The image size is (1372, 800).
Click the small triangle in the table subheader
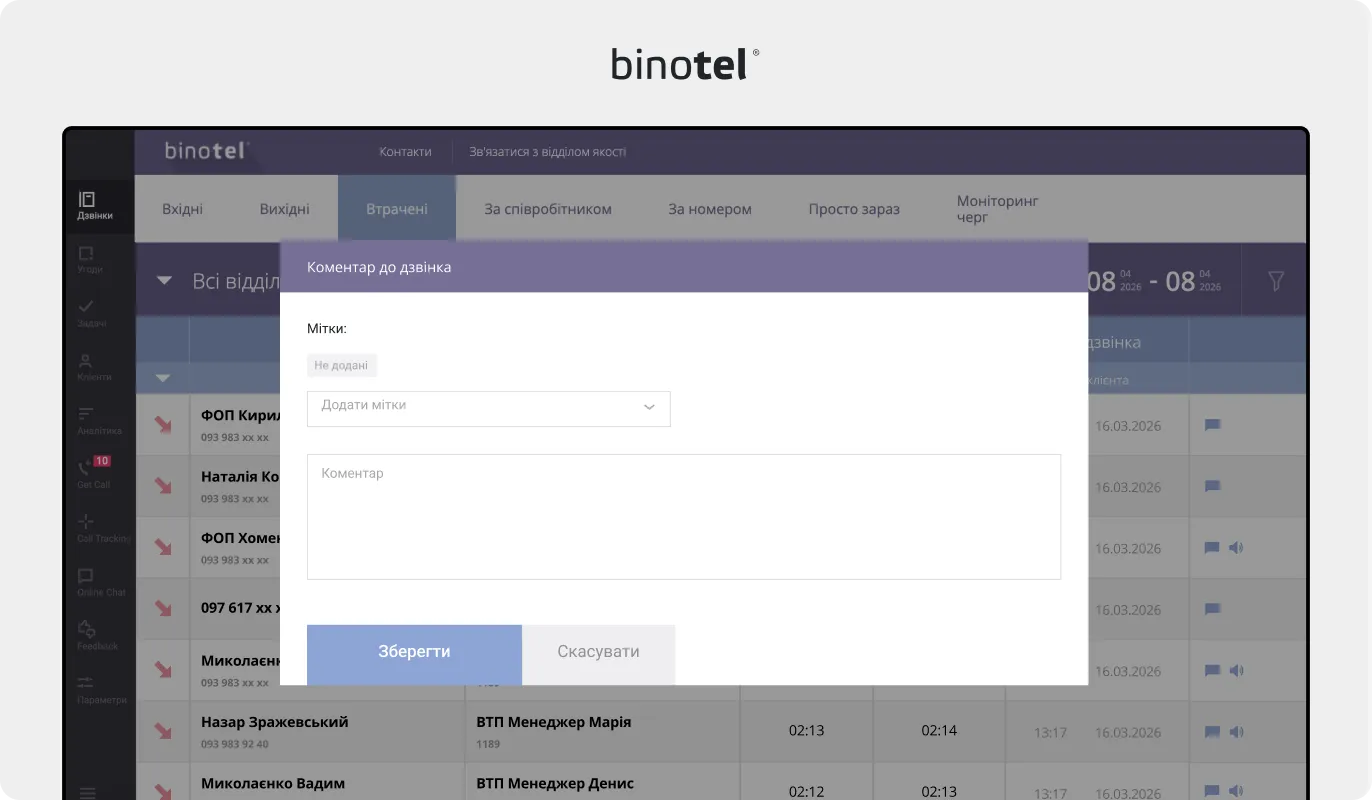point(162,378)
